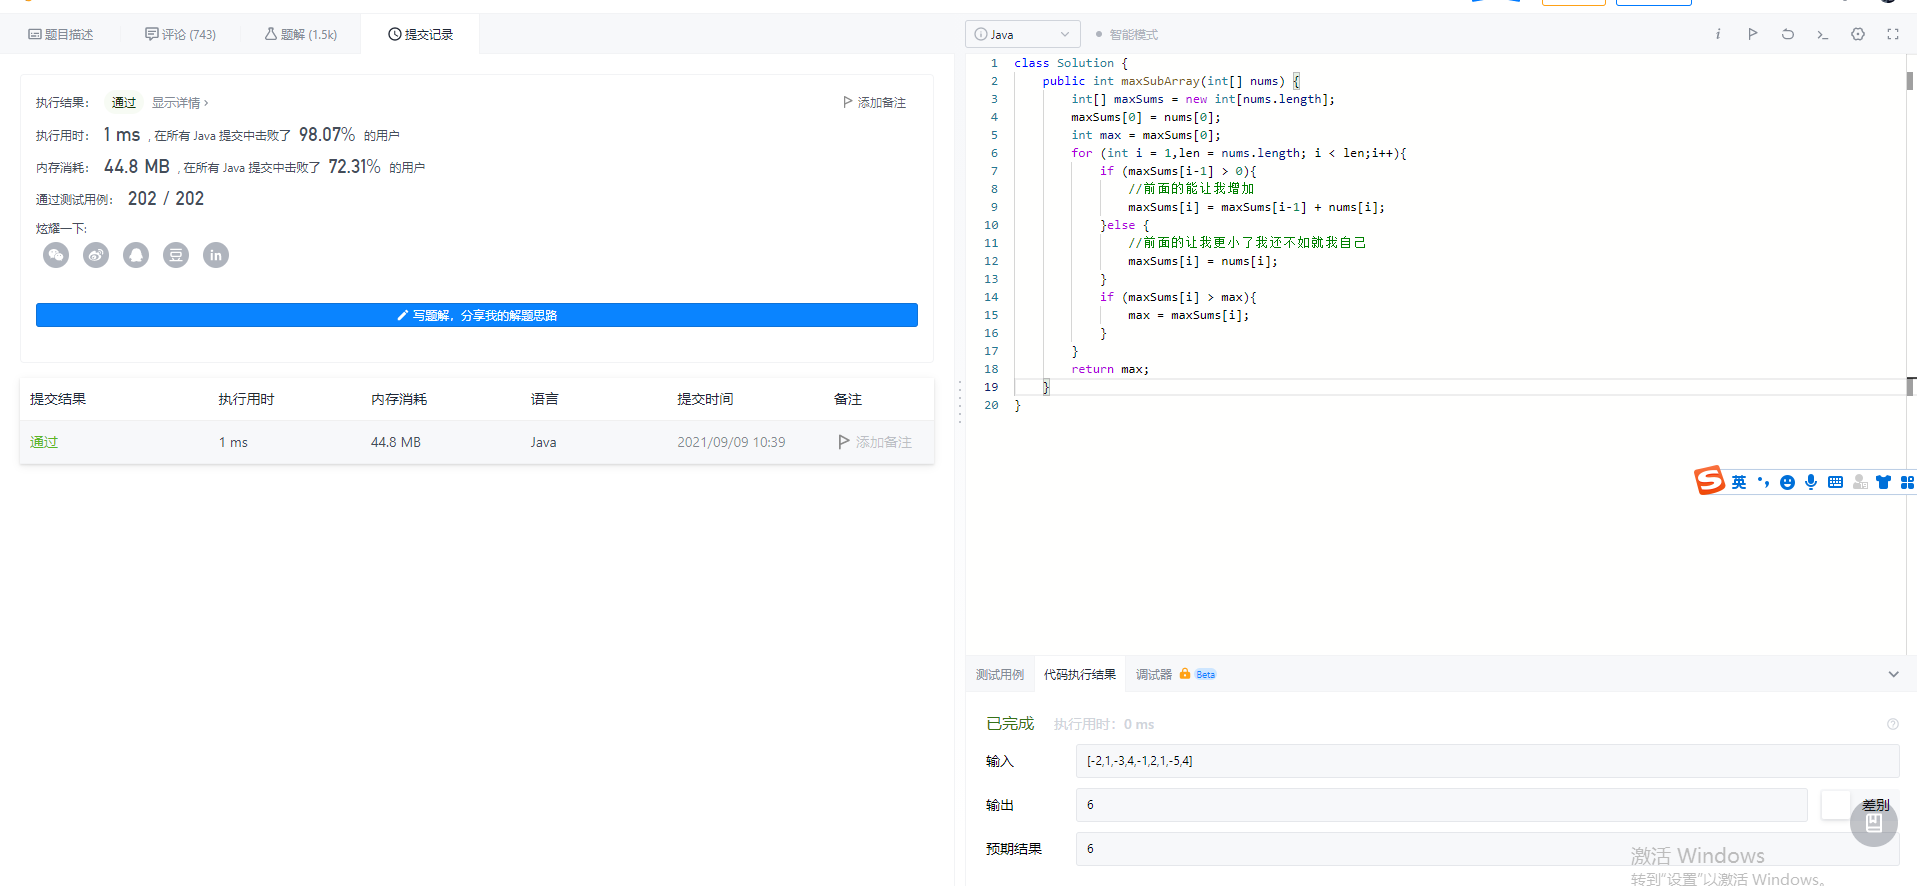Switch to the 题目描述 tab
The image size is (1917, 886).
tap(60, 34)
